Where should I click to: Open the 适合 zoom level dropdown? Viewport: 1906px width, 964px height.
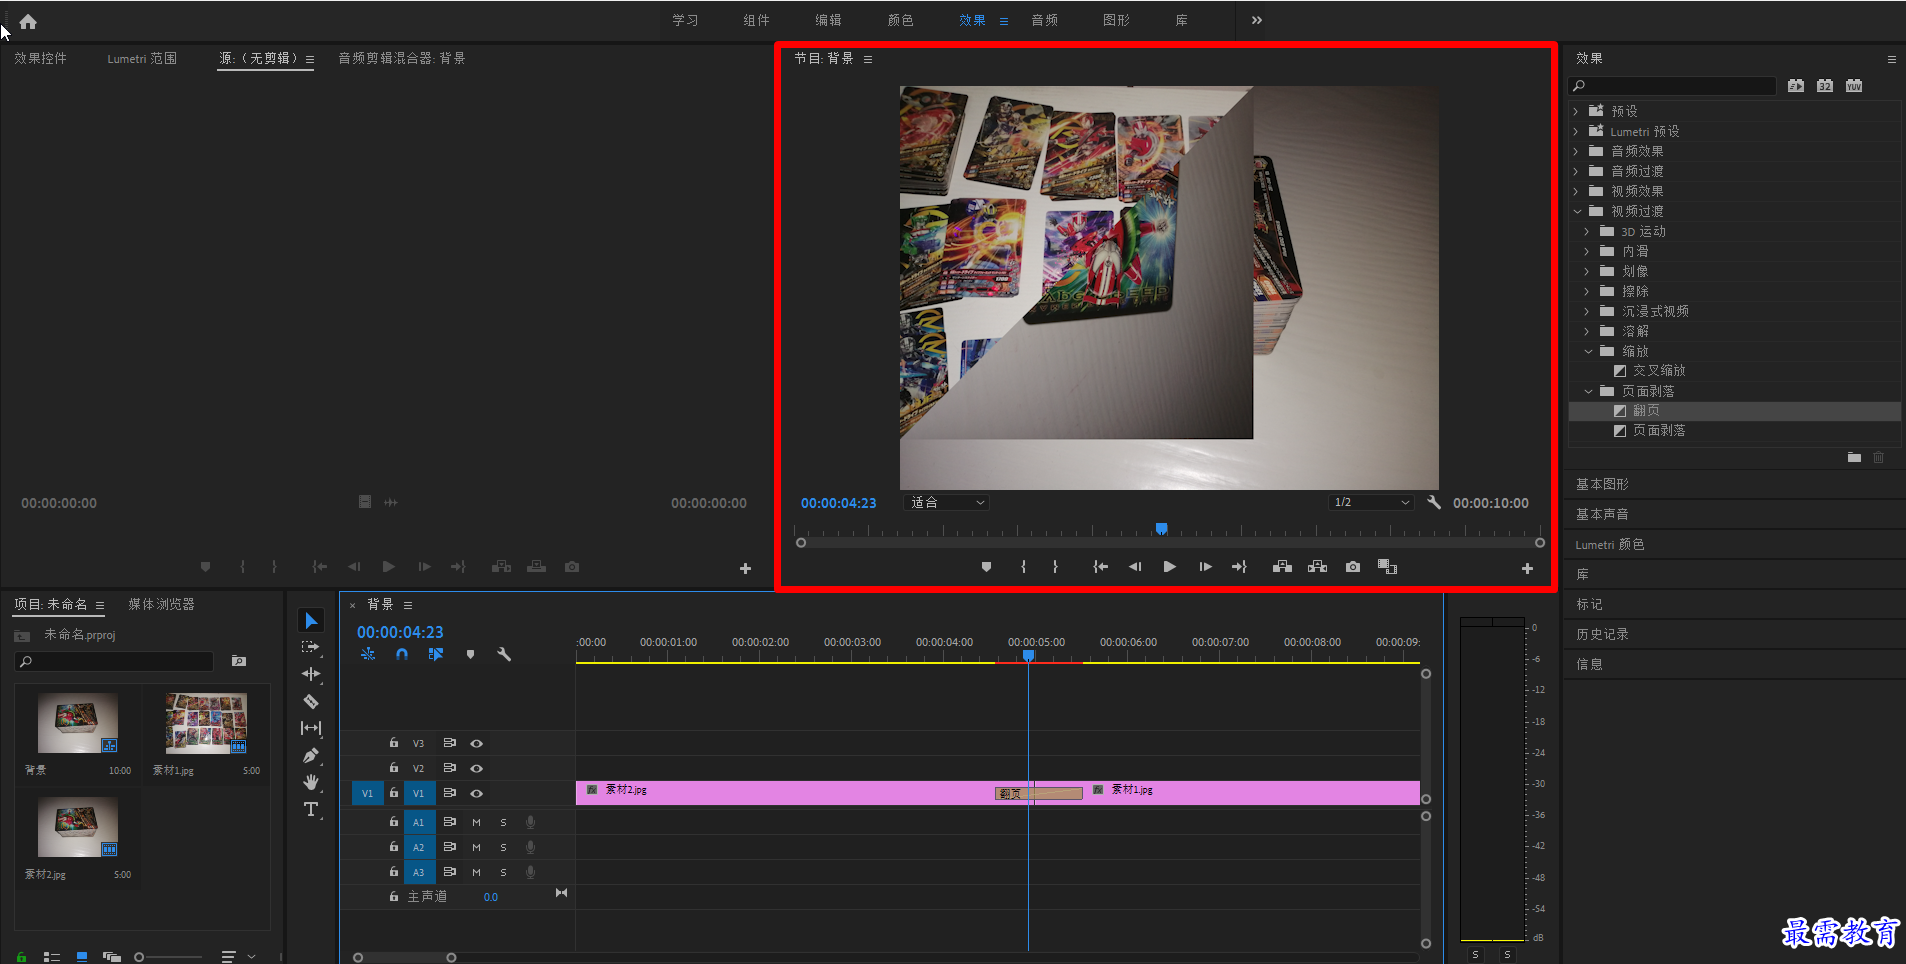946,502
